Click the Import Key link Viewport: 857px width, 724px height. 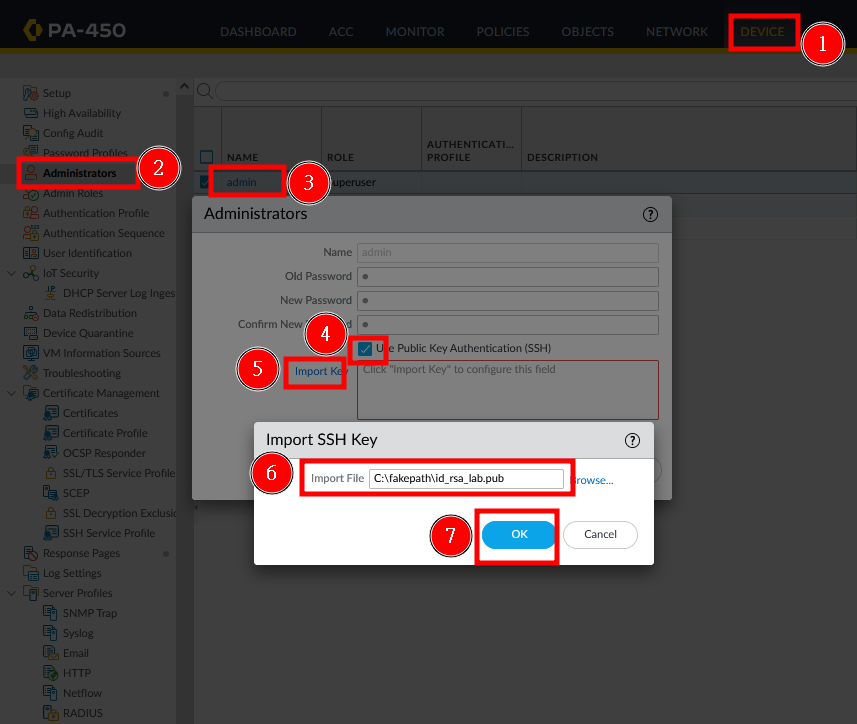pos(320,372)
